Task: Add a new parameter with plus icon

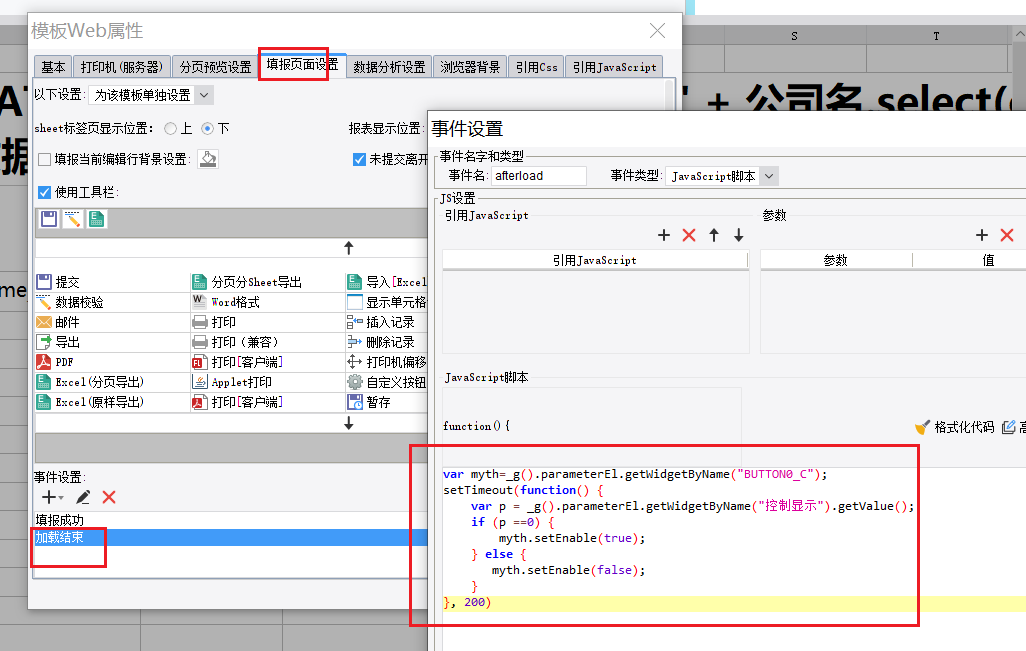Action: tap(982, 235)
